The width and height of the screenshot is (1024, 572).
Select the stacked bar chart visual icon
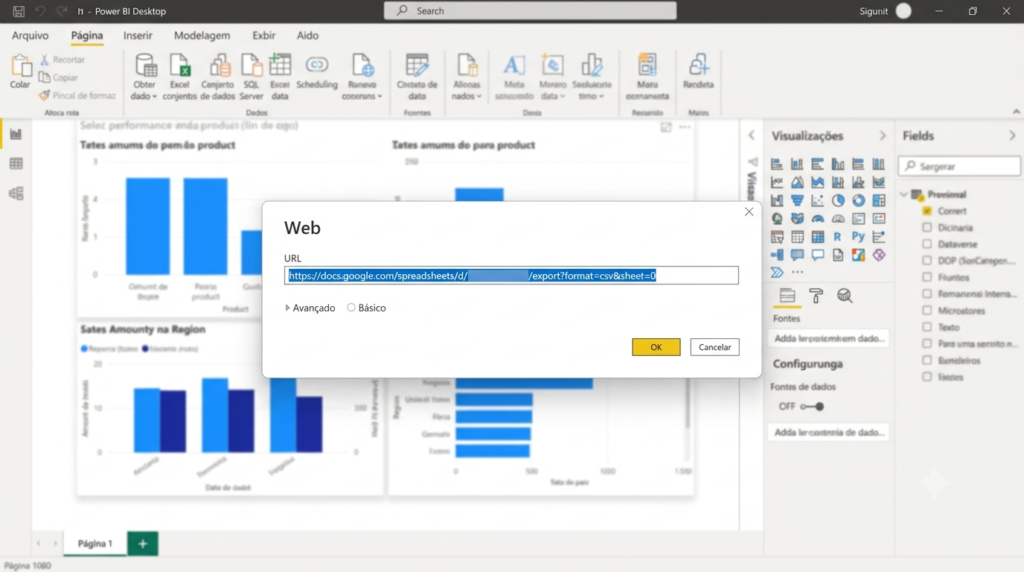point(776,164)
